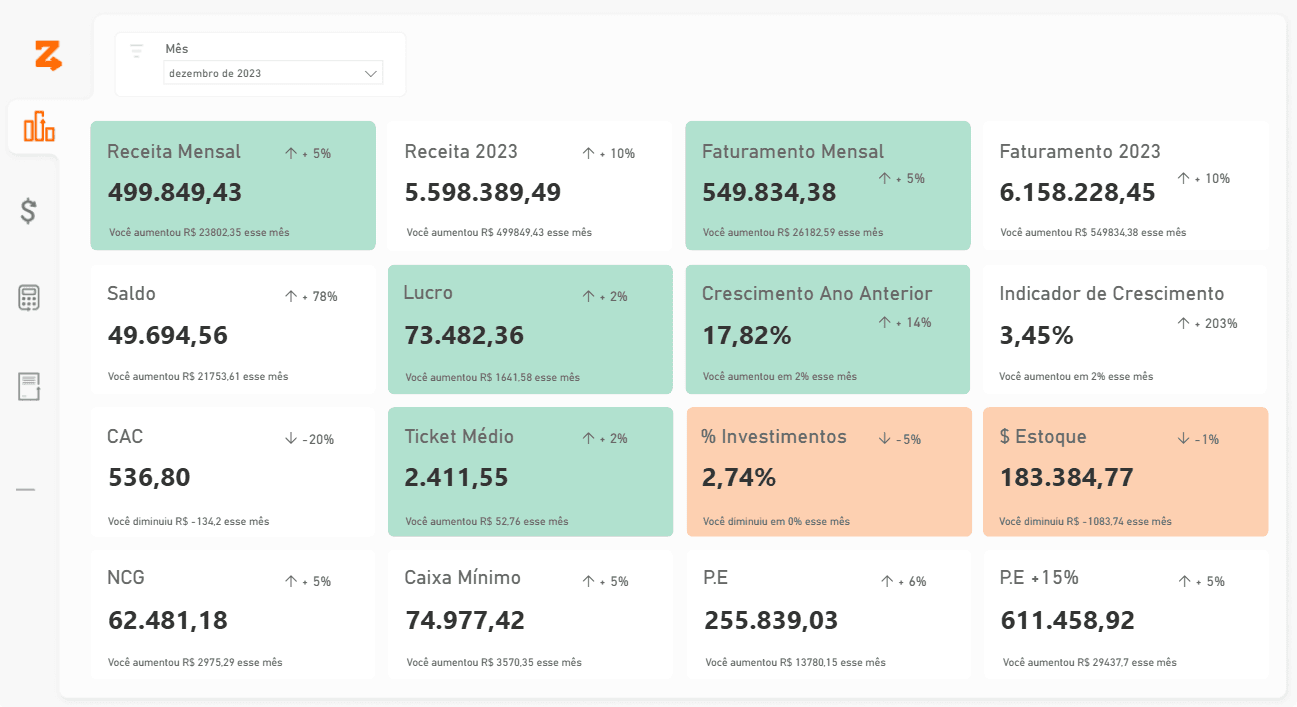Screen dimensions: 1297x707
Task: Click 'Você aumentou R$ 13780,15 esse mês' text
Action: (x=795, y=662)
